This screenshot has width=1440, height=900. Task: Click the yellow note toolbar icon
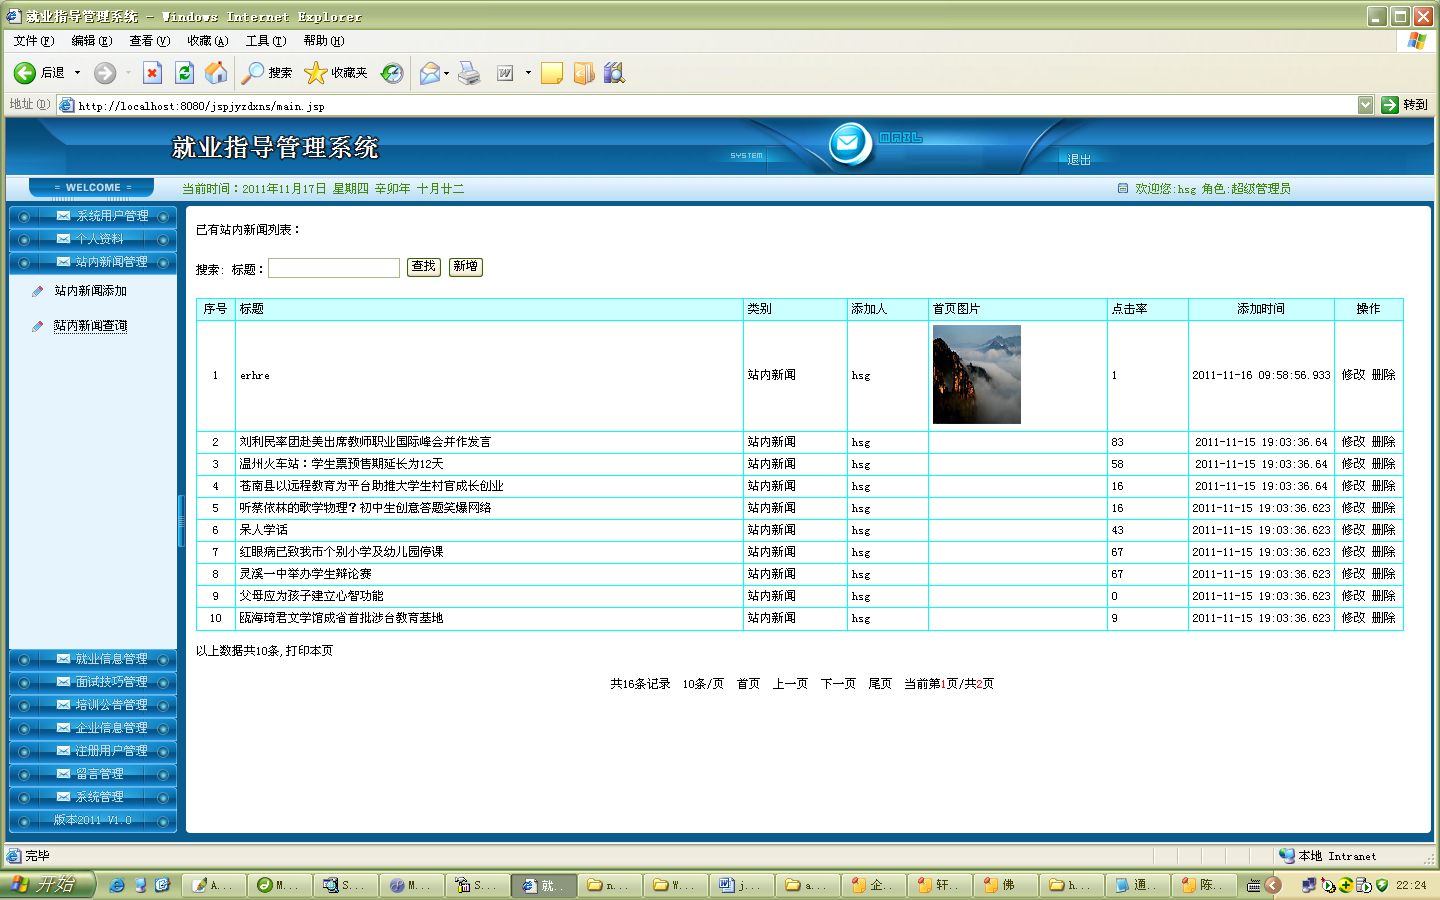click(x=552, y=73)
